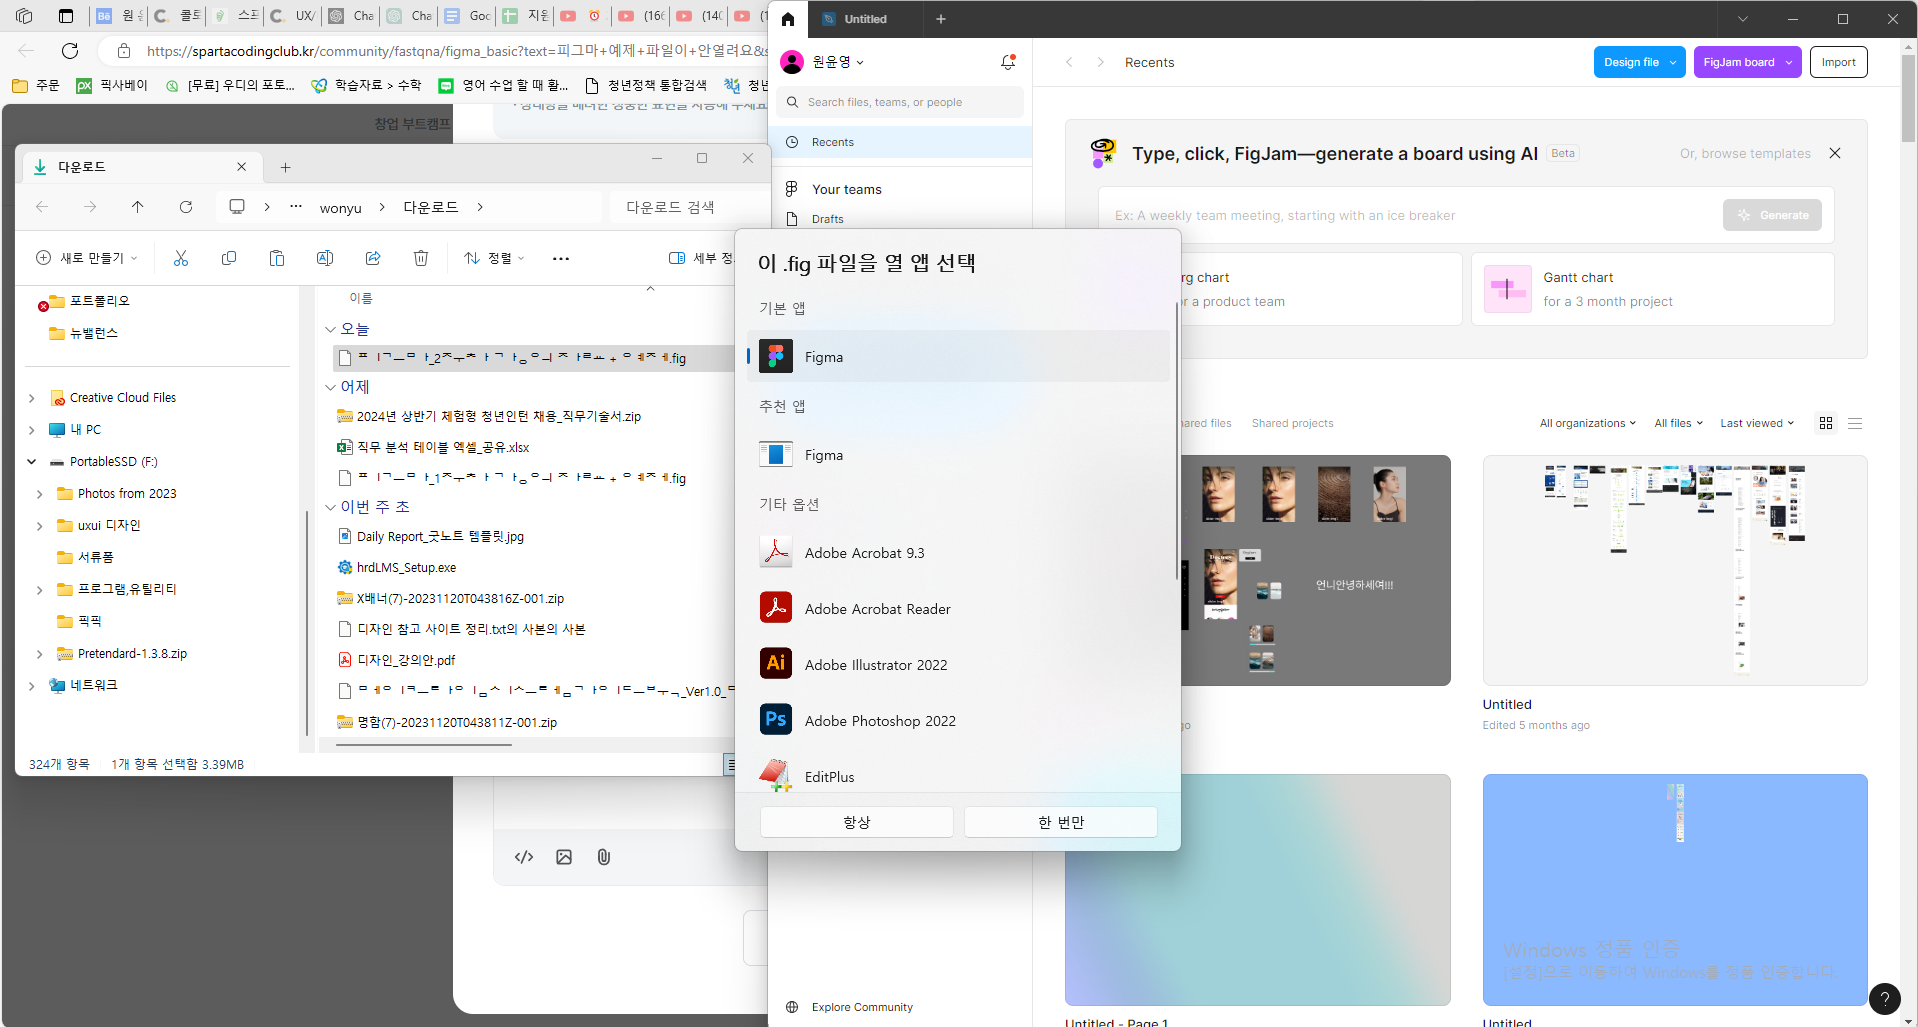Select recommended Figma app entry
This screenshot has height=1027, width=1918.
[x=958, y=454]
